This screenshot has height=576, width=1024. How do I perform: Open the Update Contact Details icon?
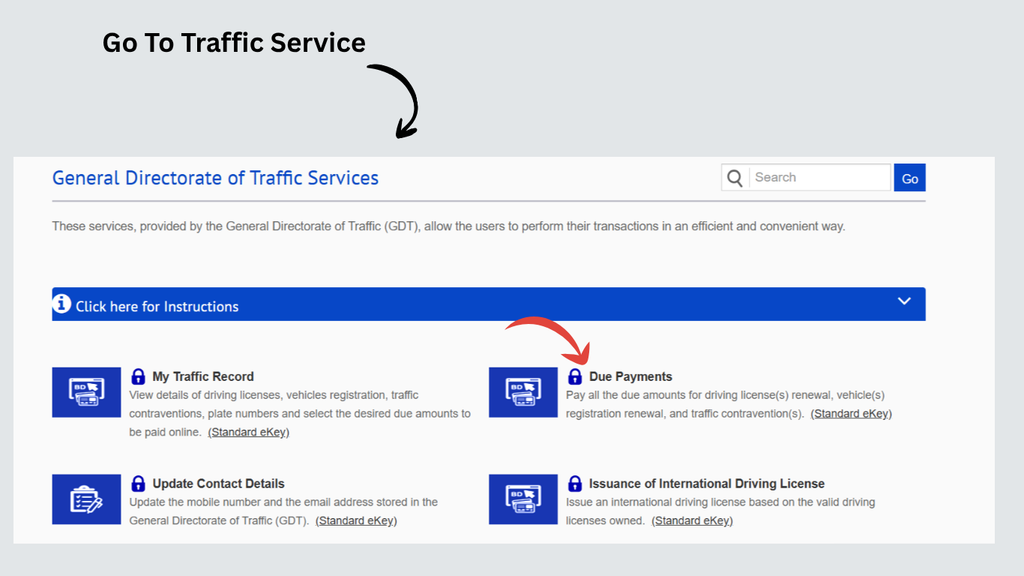pos(86,499)
